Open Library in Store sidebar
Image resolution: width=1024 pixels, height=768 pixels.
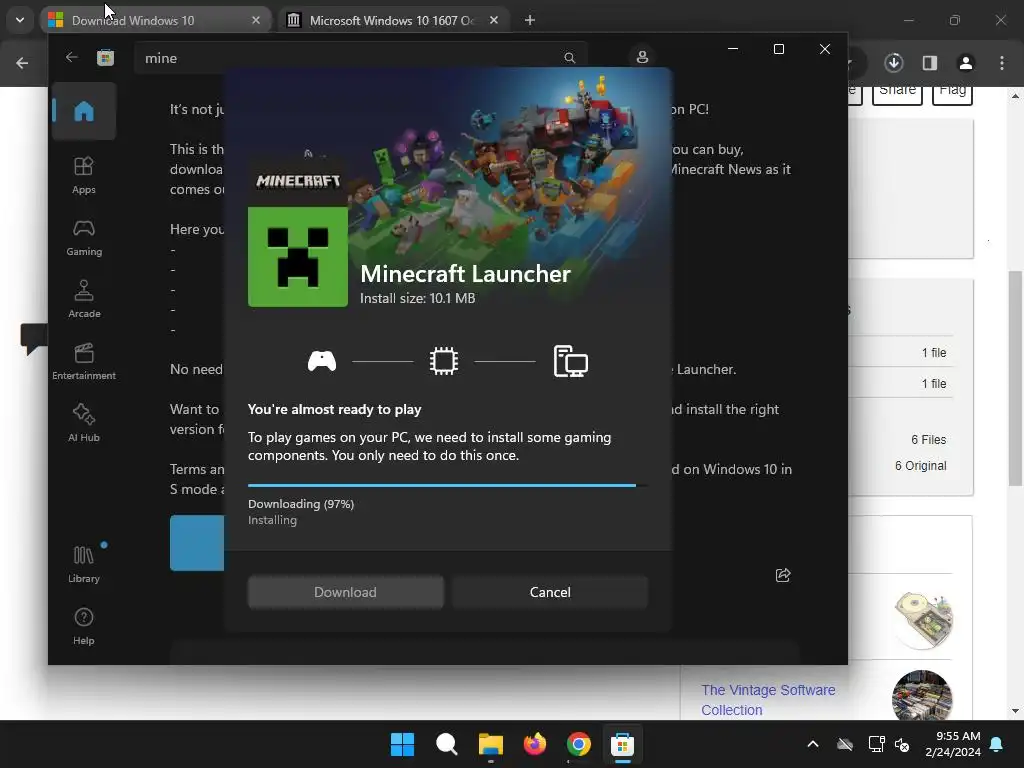[84, 564]
